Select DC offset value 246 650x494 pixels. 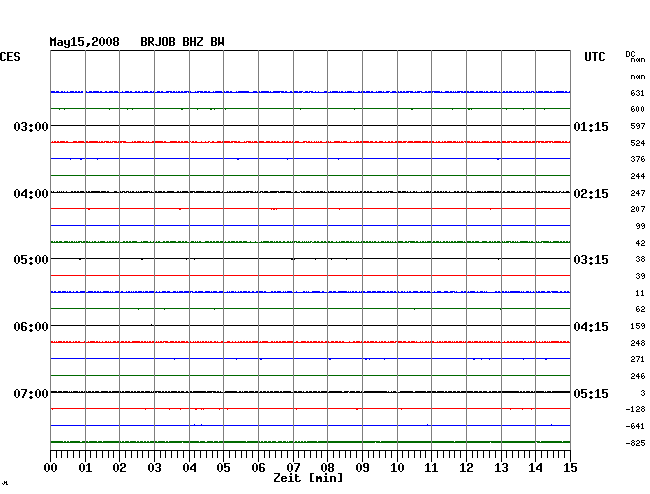point(638,376)
